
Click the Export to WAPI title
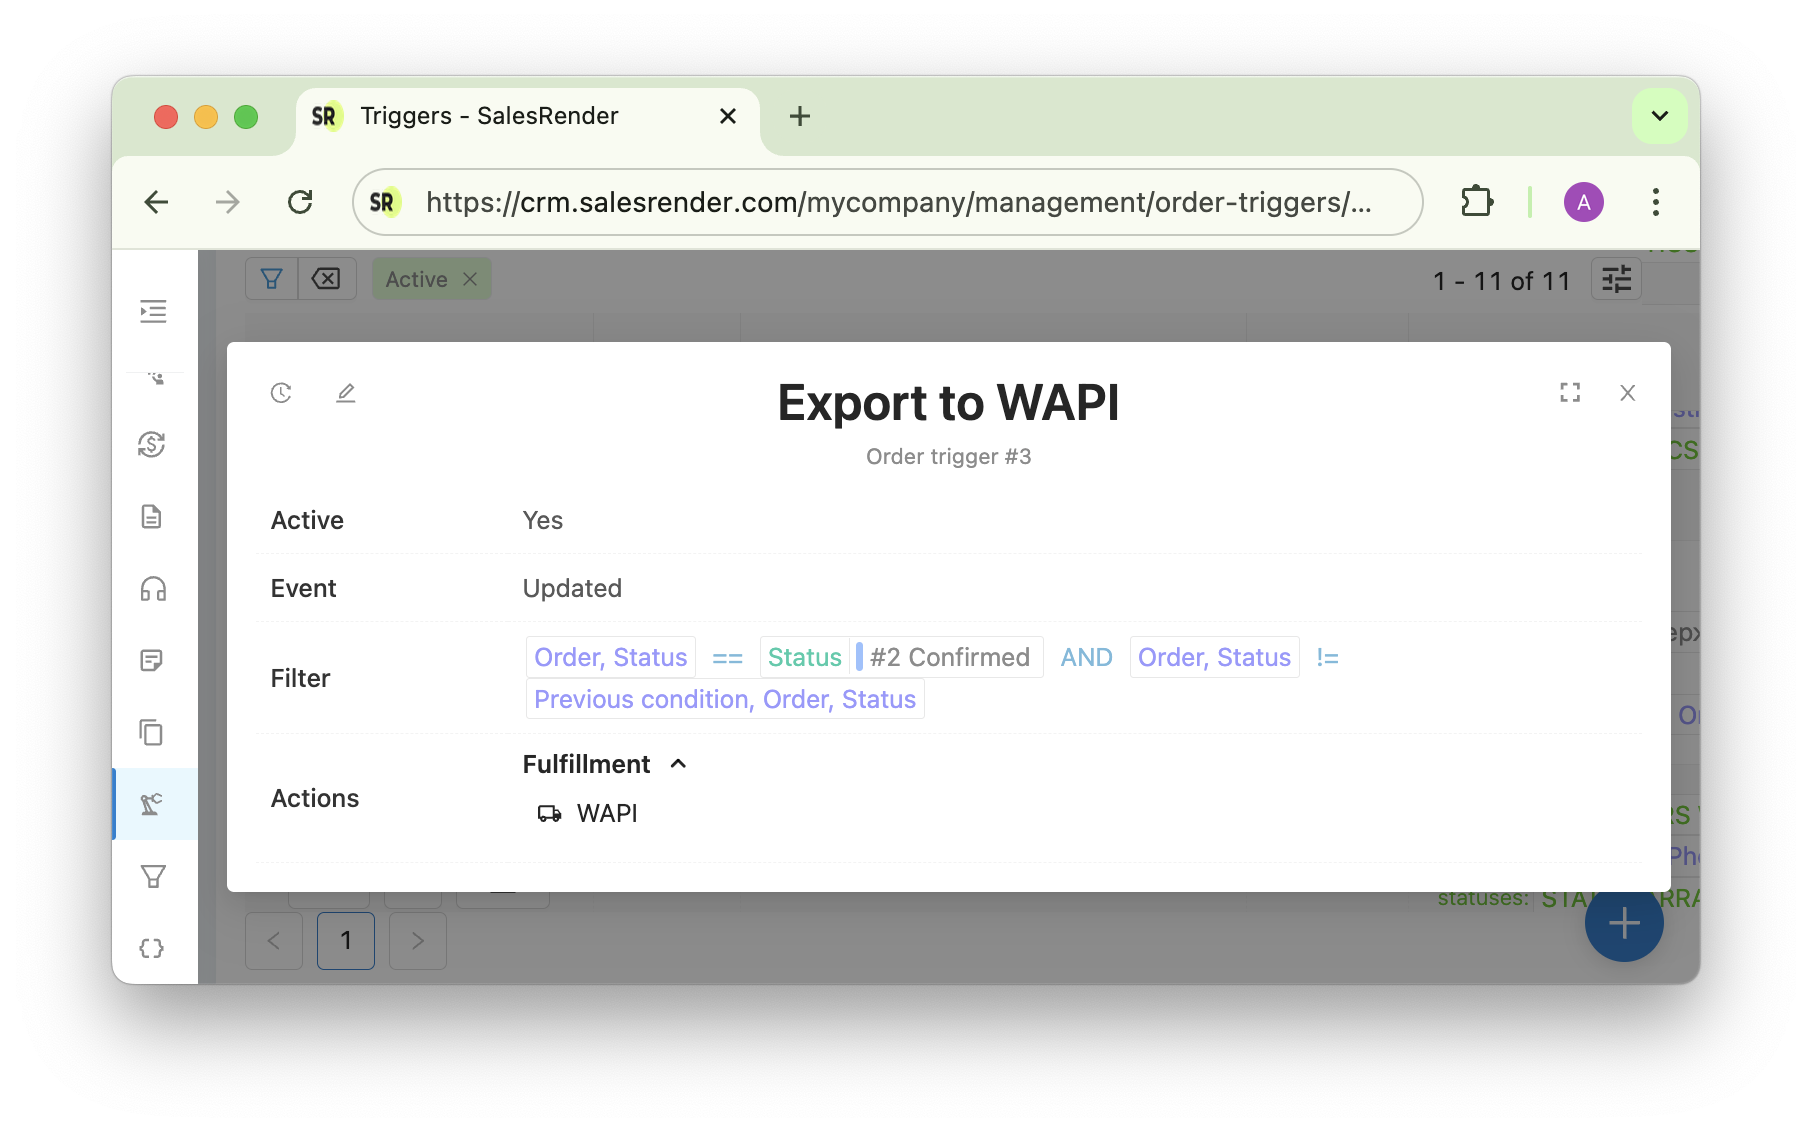[x=949, y=403]
